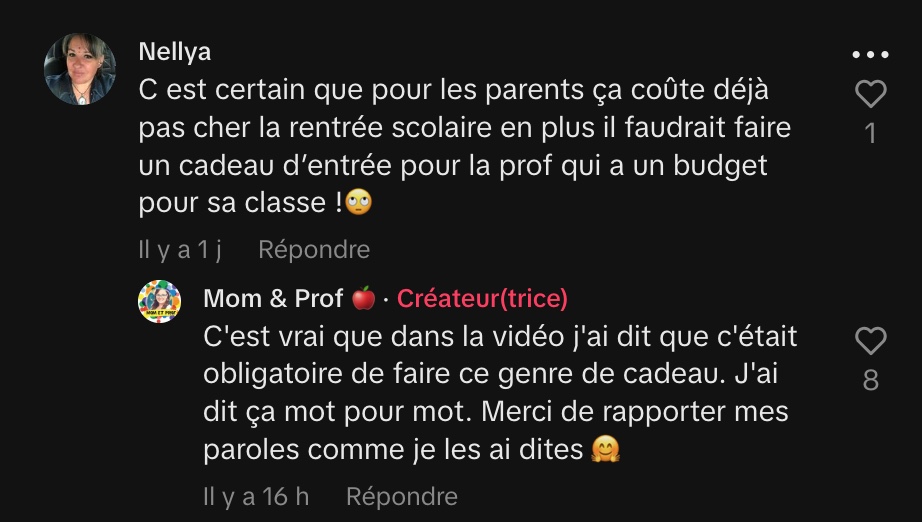The width and height of the screenshot is (922, 522).
Task: Select the 'Il y a 1 j' timestamp
Action: pos(180,250)
